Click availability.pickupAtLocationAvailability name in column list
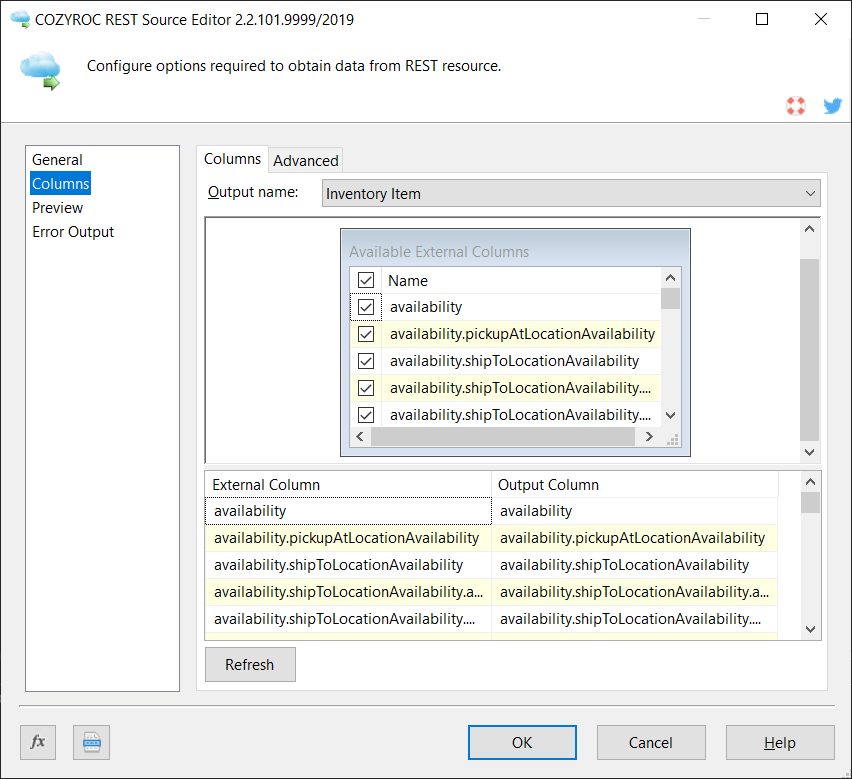 (522, 334)
